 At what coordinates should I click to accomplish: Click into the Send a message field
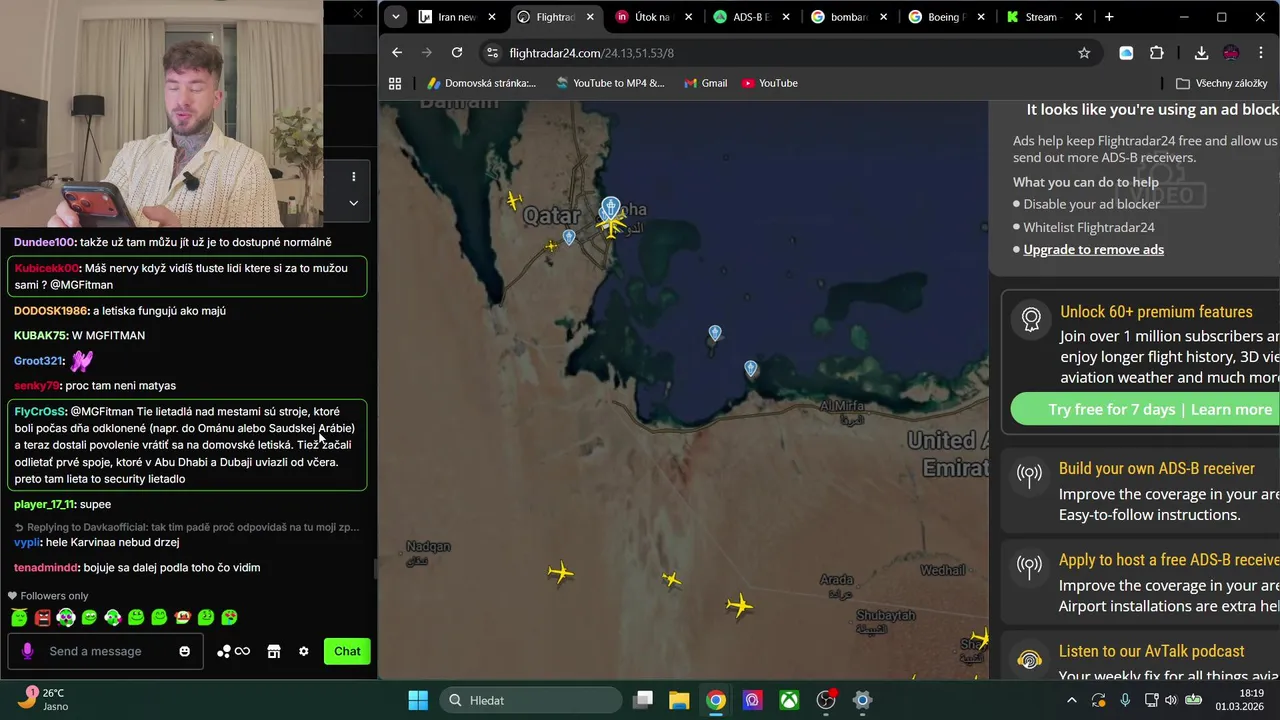click(105, 651)
